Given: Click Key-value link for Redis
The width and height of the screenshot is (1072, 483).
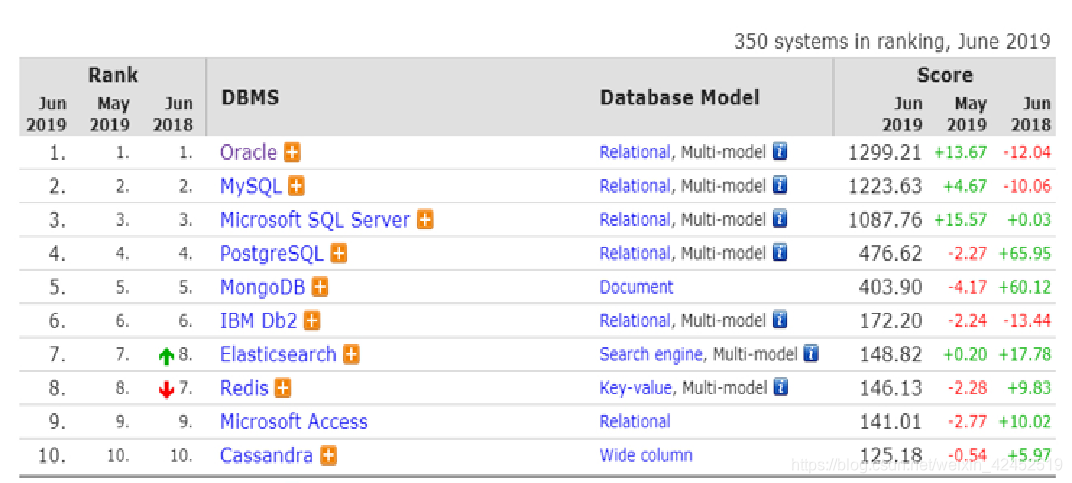Looking at the screenshot, I should [636, 389].
